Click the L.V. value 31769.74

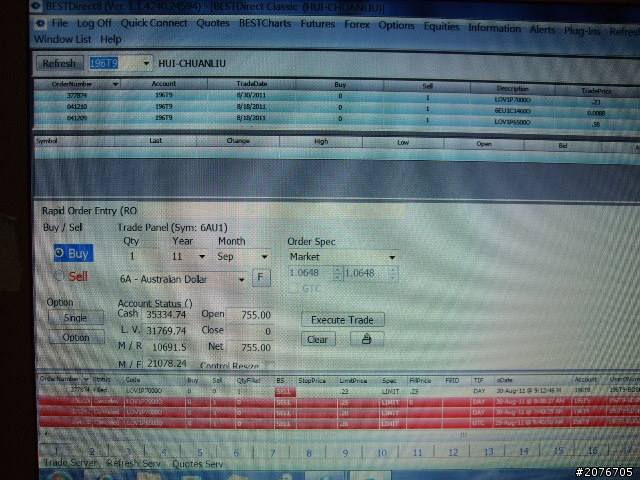pyautogui.click(x=166, y=330)
